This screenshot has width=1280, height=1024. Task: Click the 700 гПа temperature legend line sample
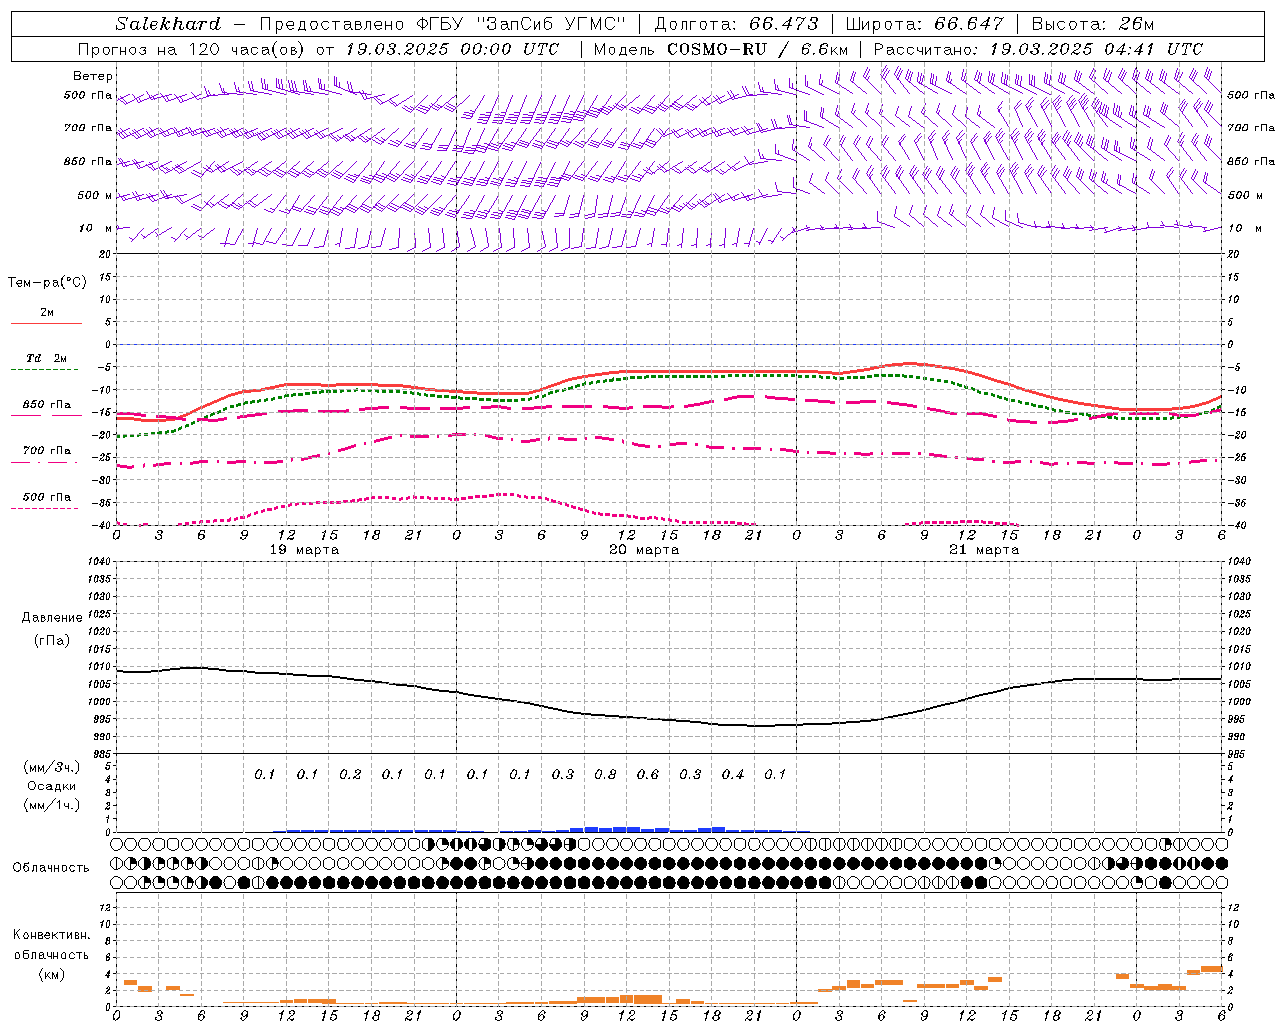pos(46,462)
